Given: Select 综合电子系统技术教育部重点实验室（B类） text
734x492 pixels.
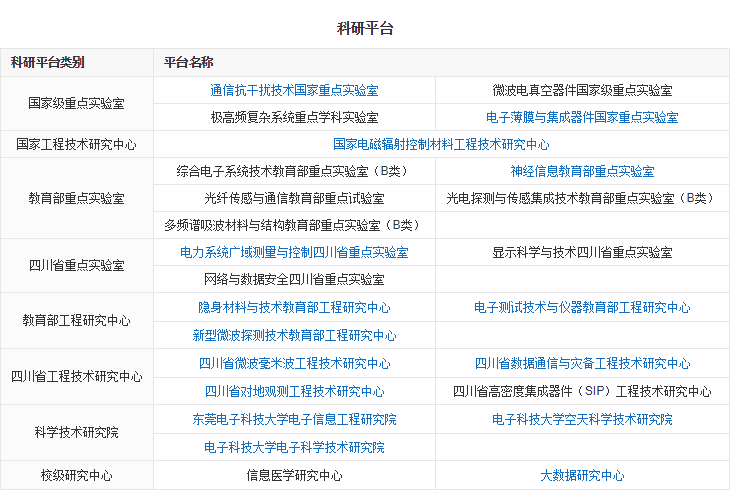Looking at the screenshot, I should pos(294,171).
